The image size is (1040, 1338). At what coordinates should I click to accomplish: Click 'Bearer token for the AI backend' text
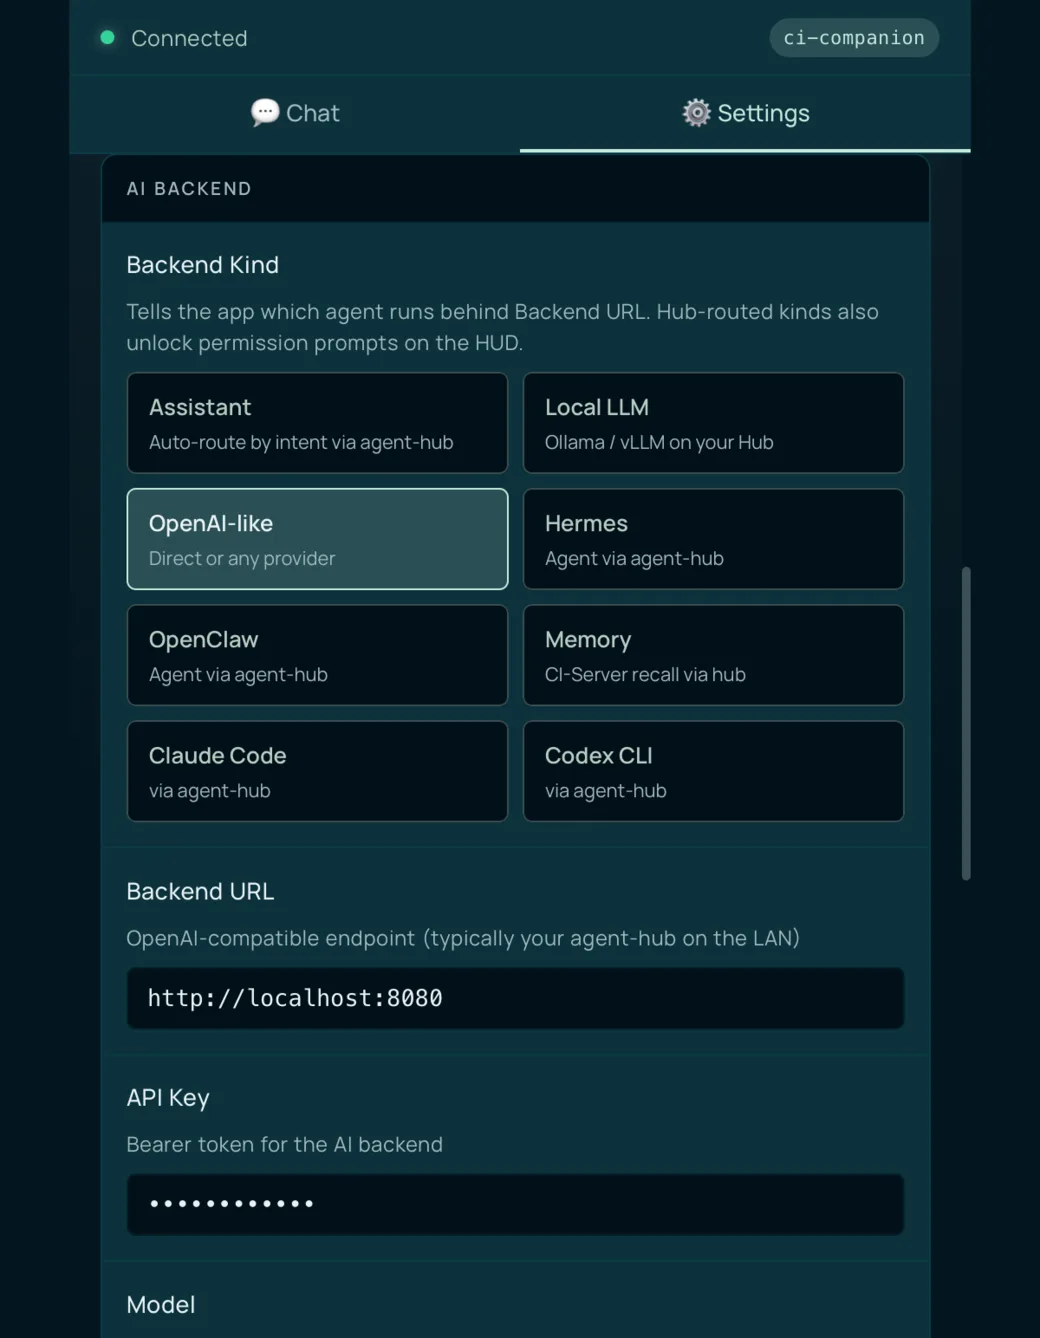[x=285, y=1144]
